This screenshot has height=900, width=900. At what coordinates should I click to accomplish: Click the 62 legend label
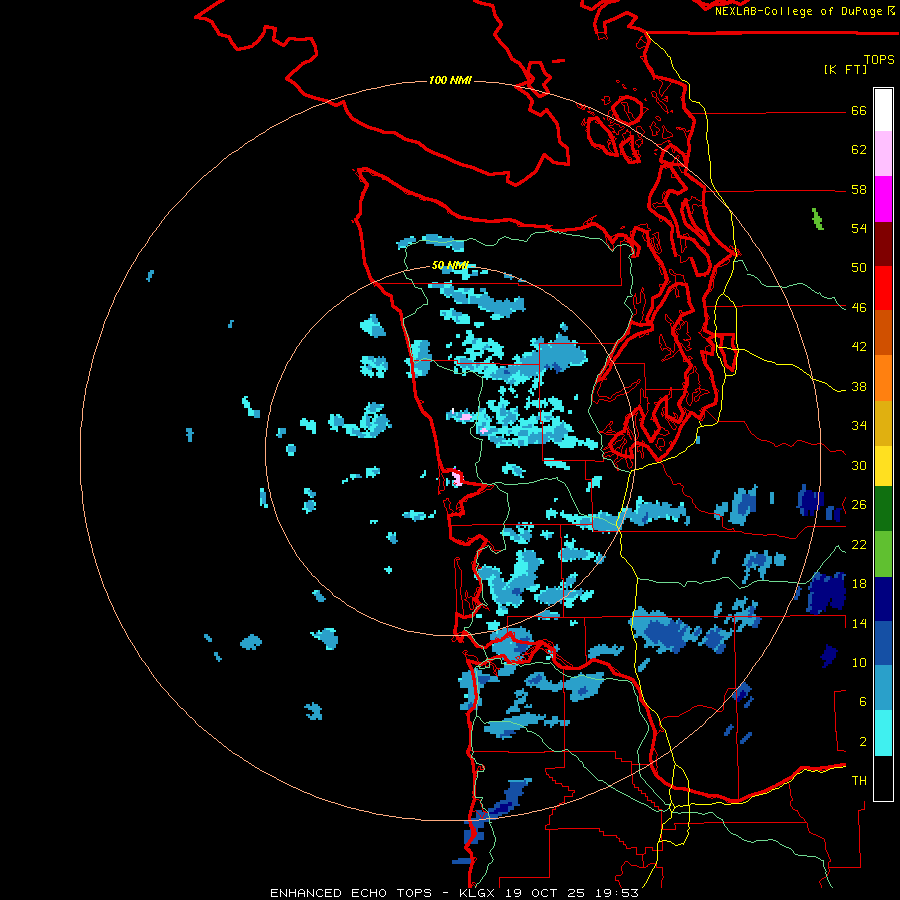pyautogui.click(x=859, y=150)
